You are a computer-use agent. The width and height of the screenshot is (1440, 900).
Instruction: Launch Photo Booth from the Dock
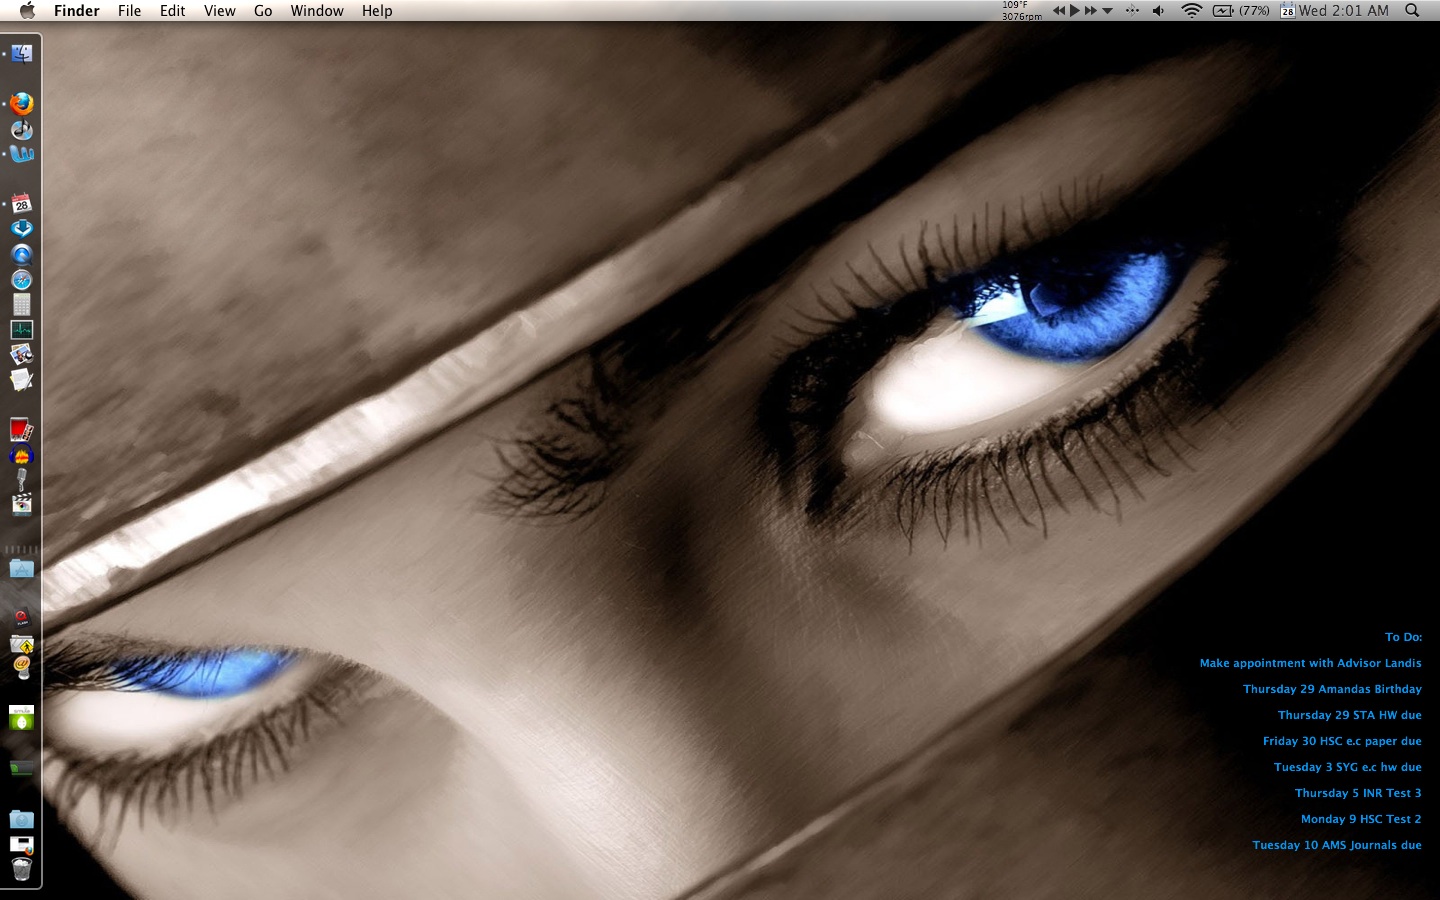[21, 430]
